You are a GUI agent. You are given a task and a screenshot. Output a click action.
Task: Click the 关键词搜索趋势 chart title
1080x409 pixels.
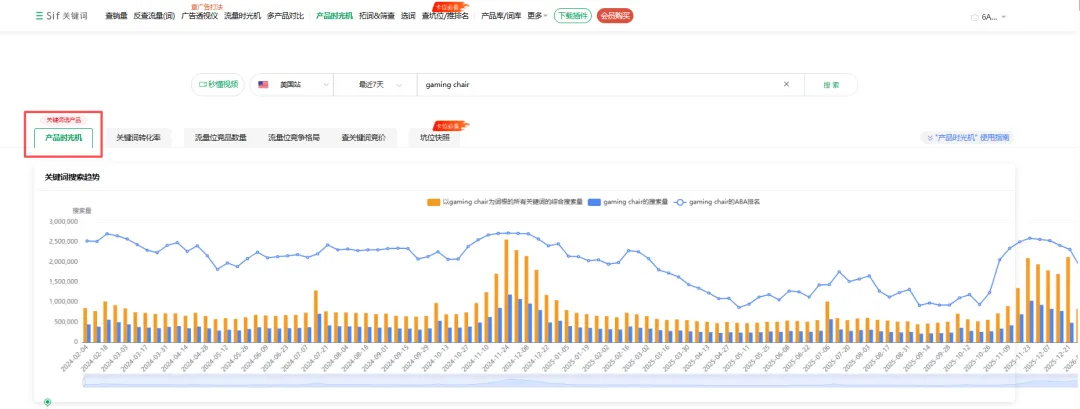(72, 177)
